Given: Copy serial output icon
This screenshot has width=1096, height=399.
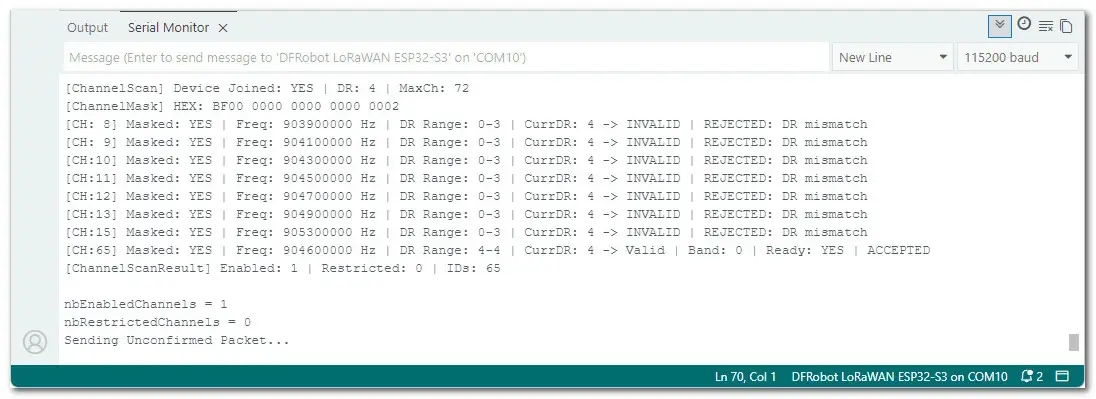Looking at the screenshot, I should (1066, 27).
